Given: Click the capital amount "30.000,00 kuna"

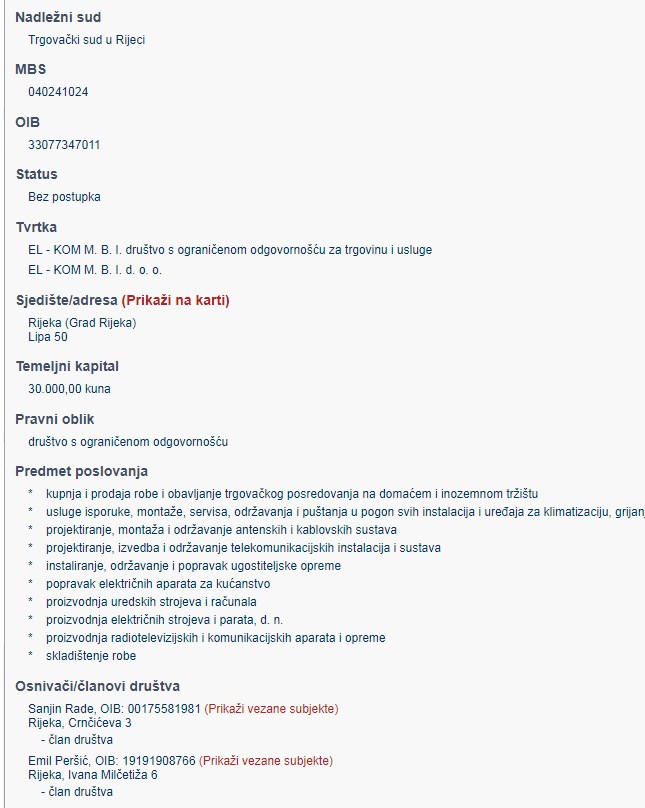Looking at the screenshot, I should point(70,389).
